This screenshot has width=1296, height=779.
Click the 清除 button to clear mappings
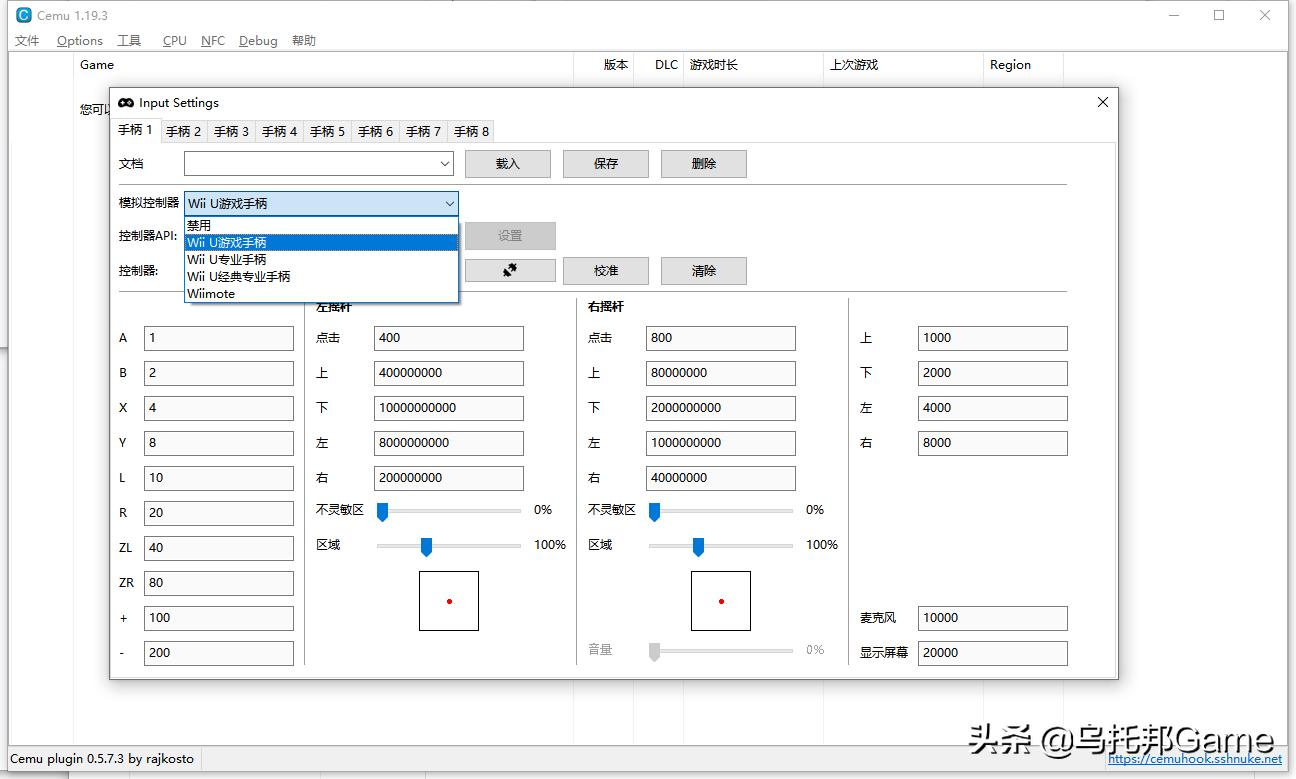pyautogui.click(x=703, y=270)
